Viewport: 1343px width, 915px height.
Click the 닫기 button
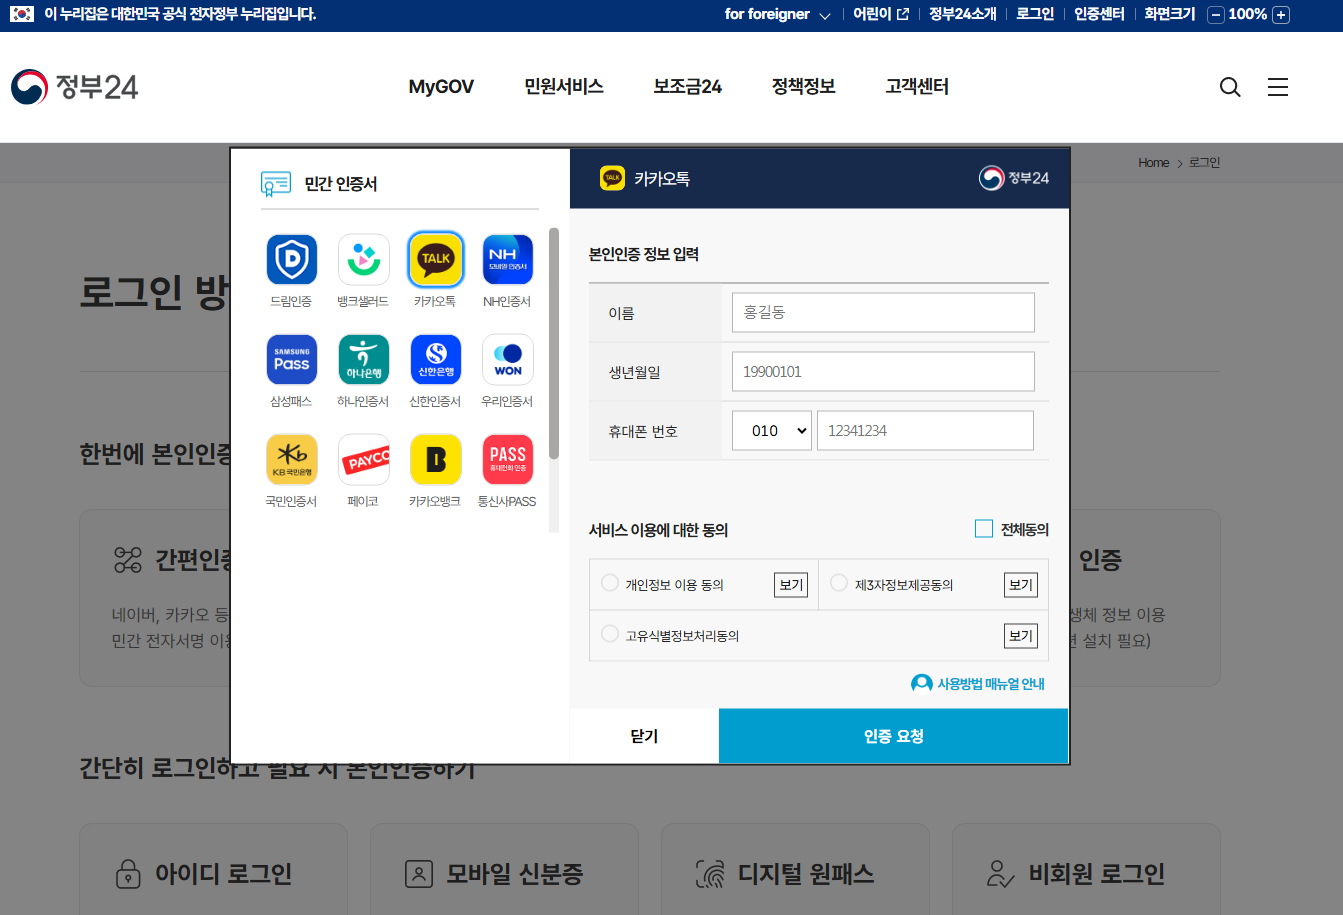[644, 736]
